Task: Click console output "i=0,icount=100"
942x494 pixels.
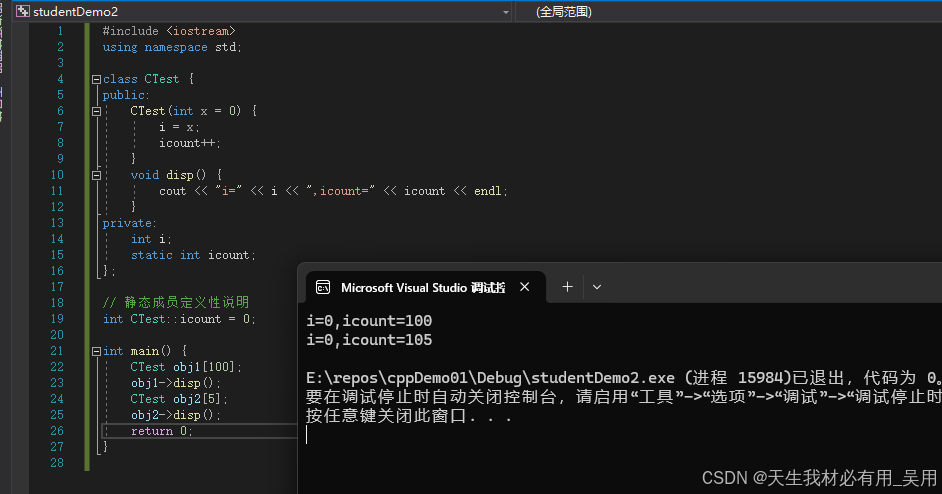Action: (x=369, y=321)
